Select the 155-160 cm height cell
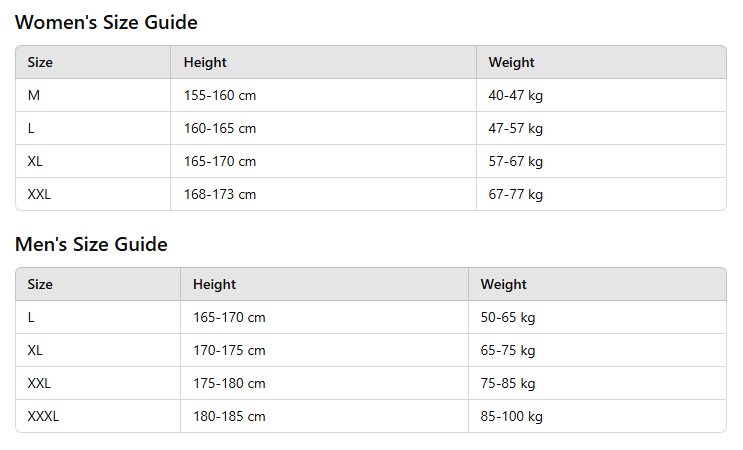This screenshot has width=743, height=450. coord(220,95)
